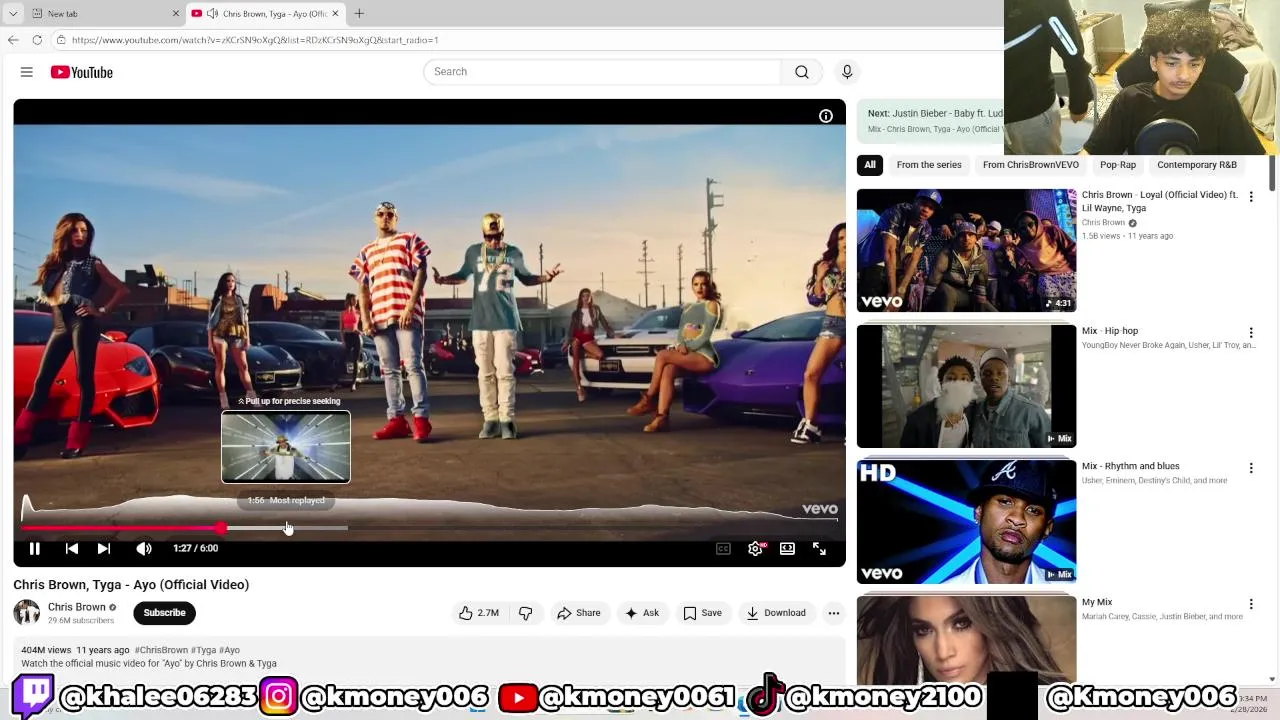Reload the YouTube page
Screen dimensions: 1280x720
(37, 40)
